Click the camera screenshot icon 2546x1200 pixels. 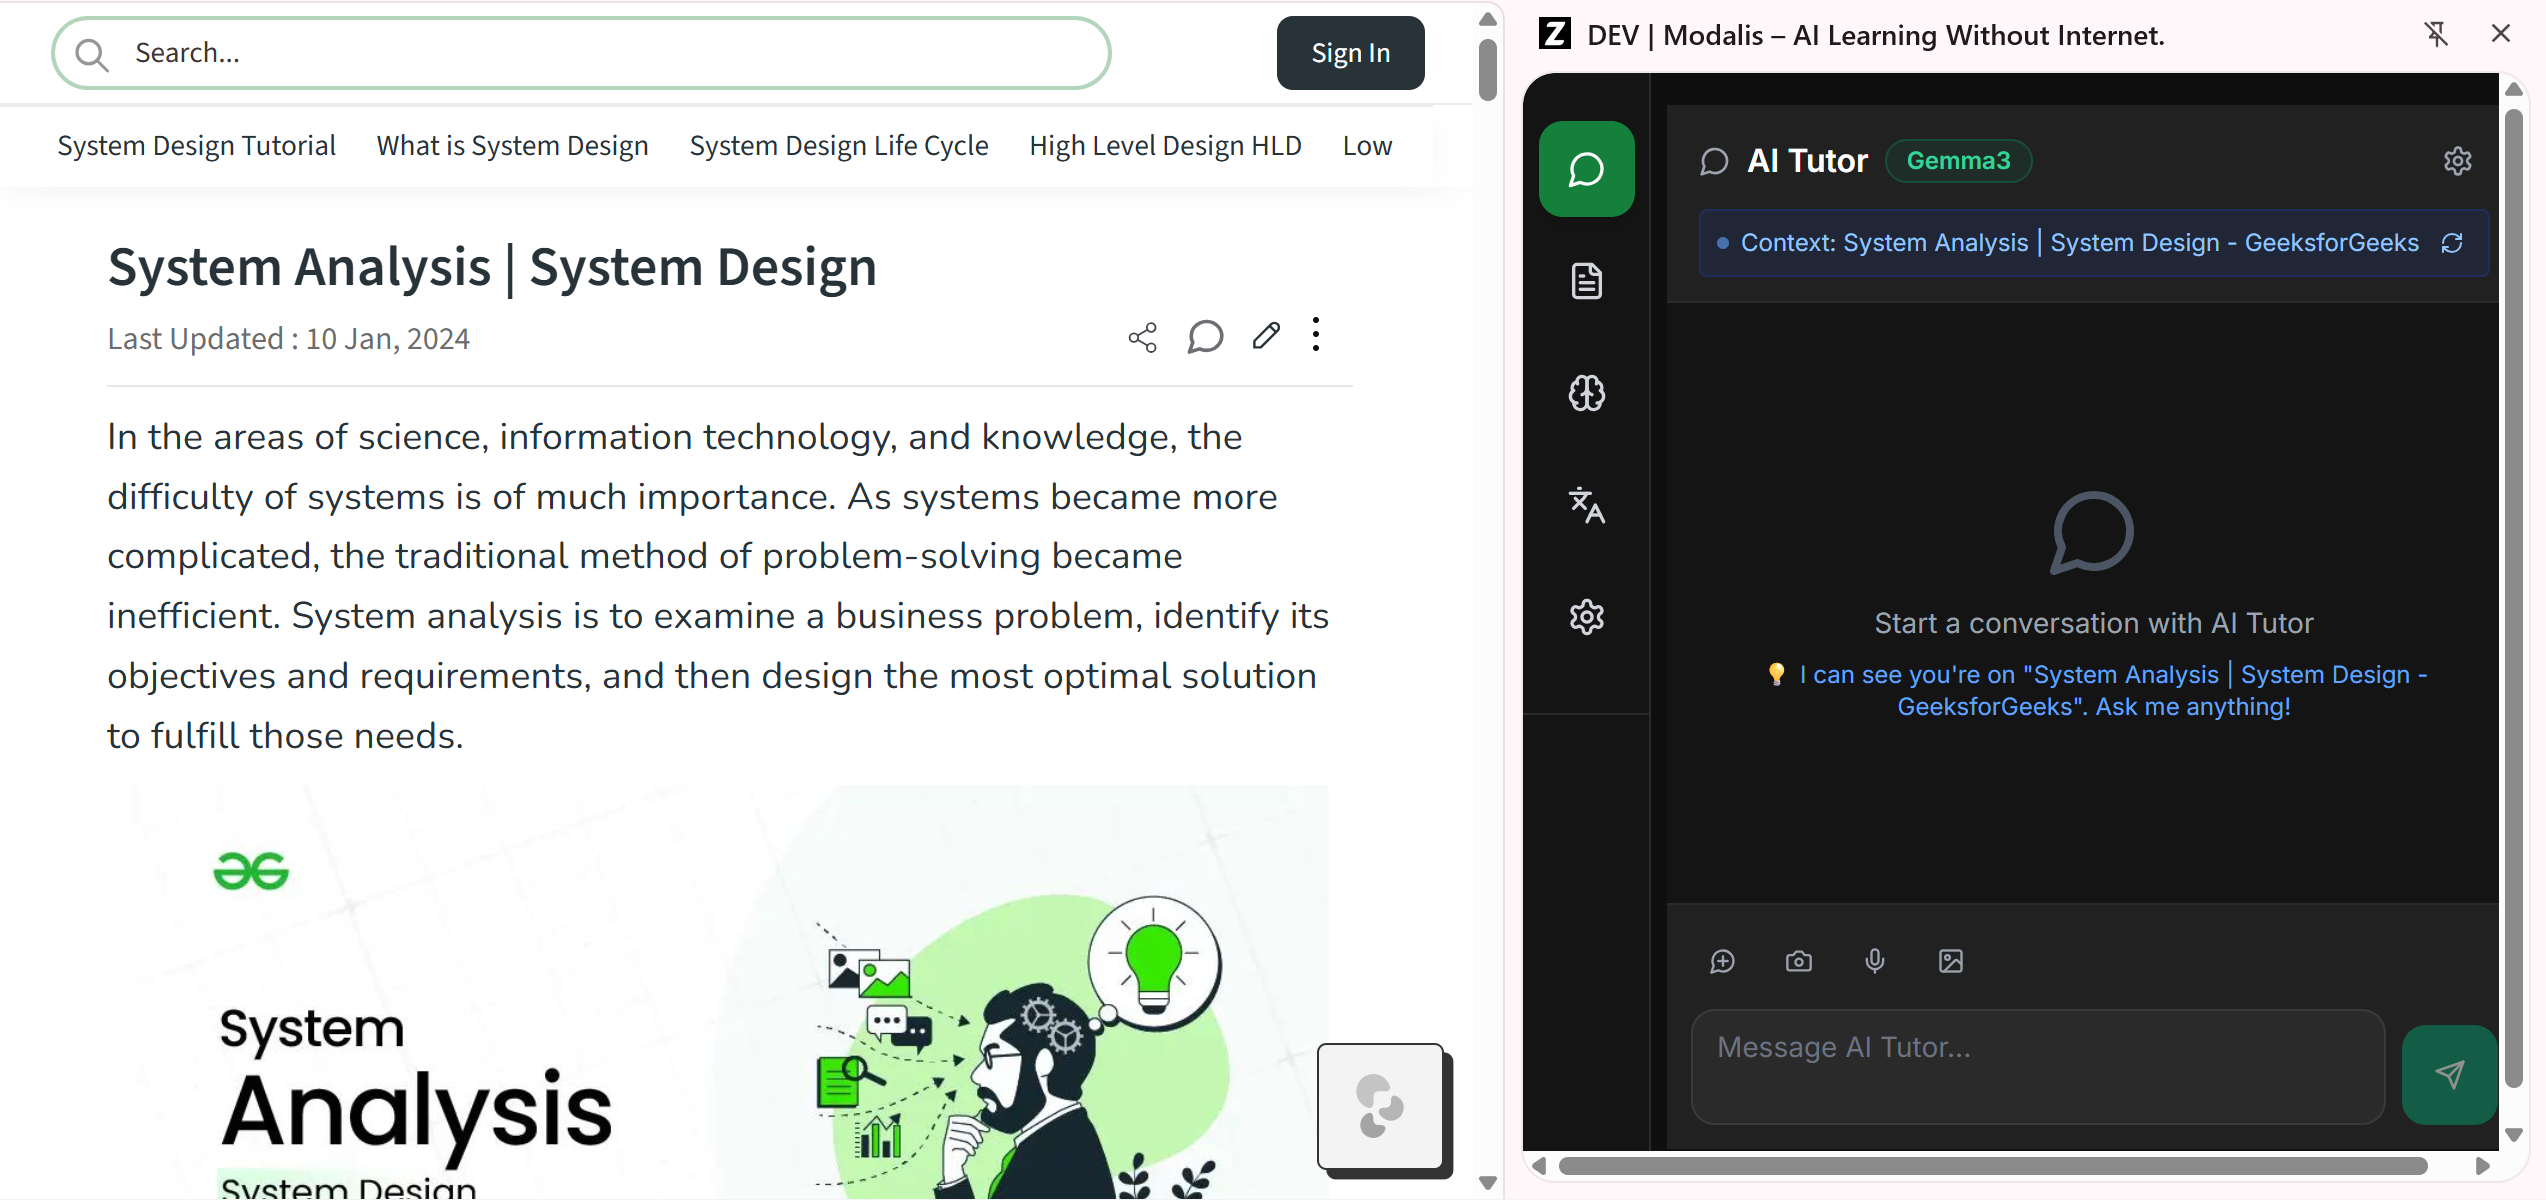pyautogui.click(x=1798, y=961)
